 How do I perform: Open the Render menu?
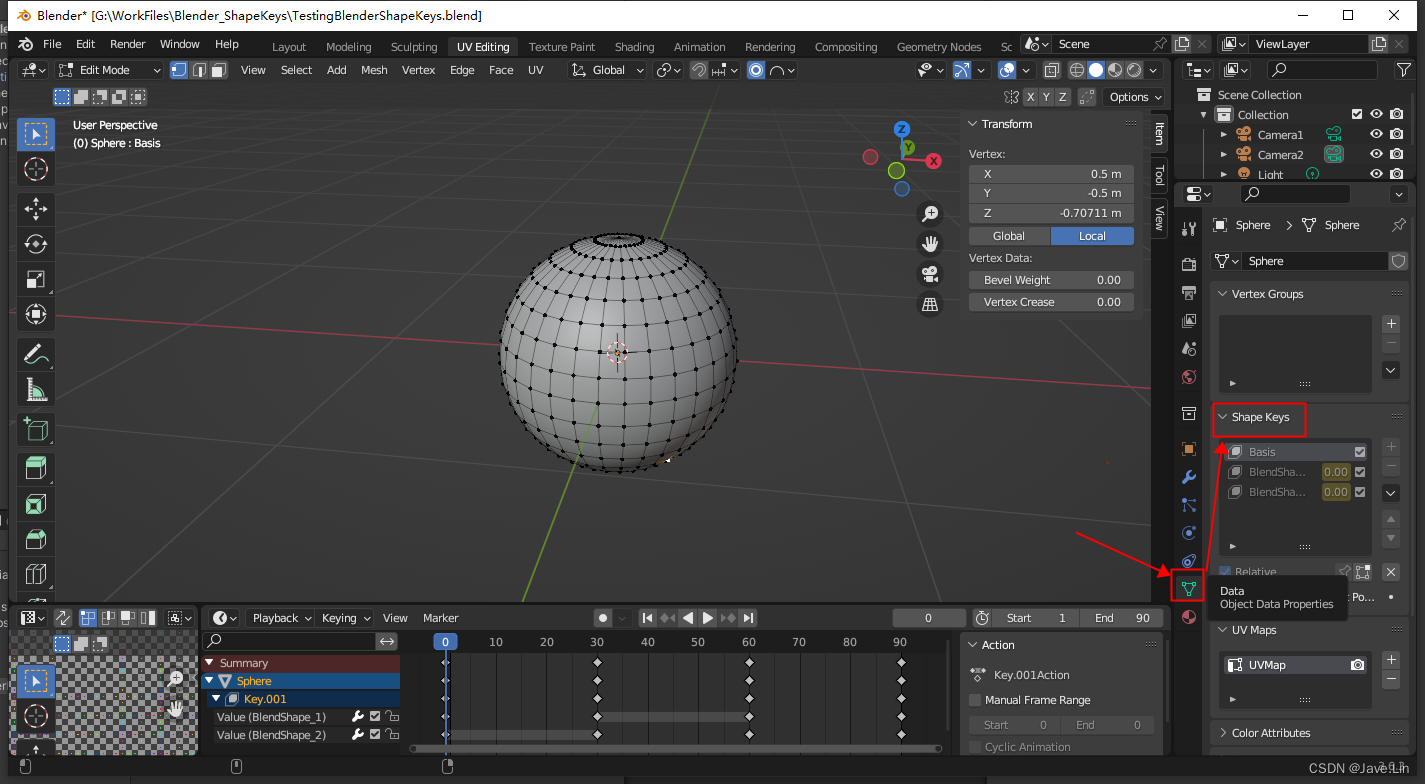tap(128, 44)
